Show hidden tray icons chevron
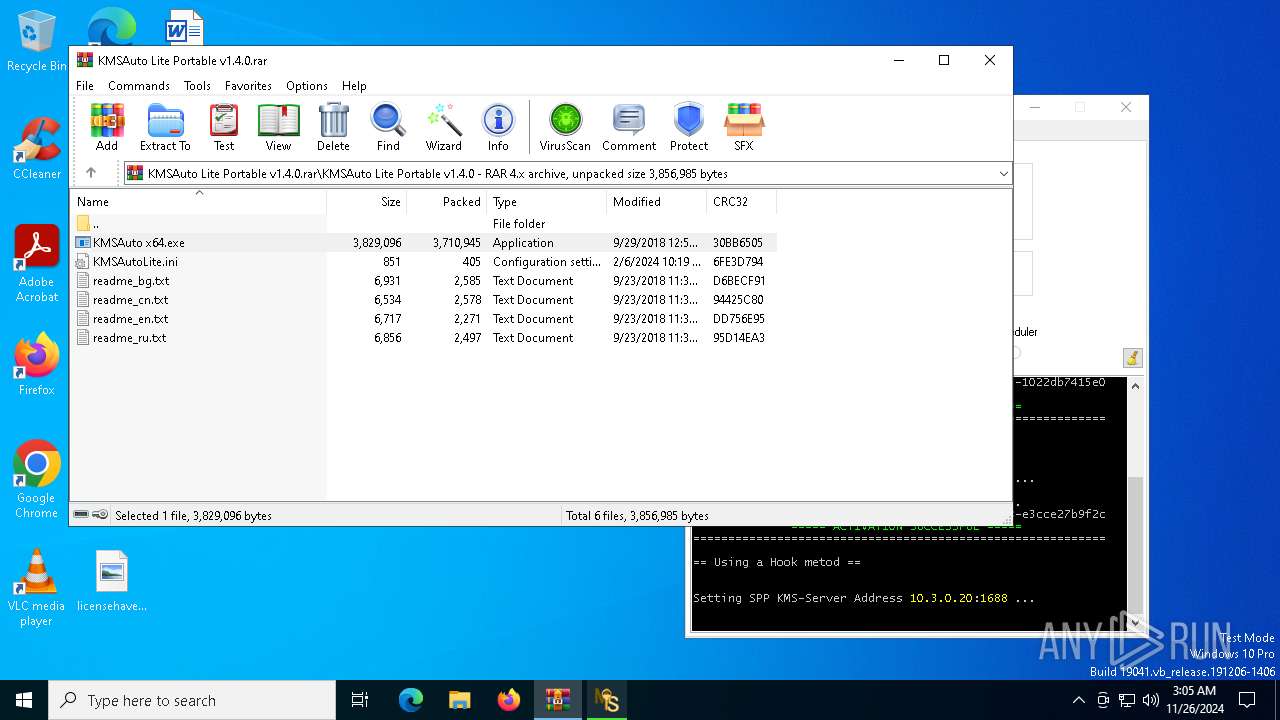Image resolution: width=1280 pixels, height=720 pixels. (1078, 700)
